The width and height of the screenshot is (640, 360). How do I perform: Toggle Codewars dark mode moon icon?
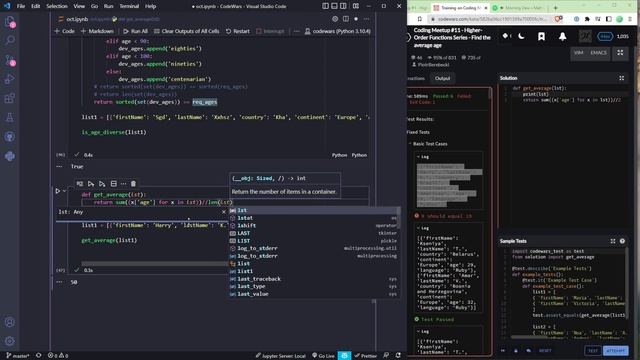[x=521, y=36]
